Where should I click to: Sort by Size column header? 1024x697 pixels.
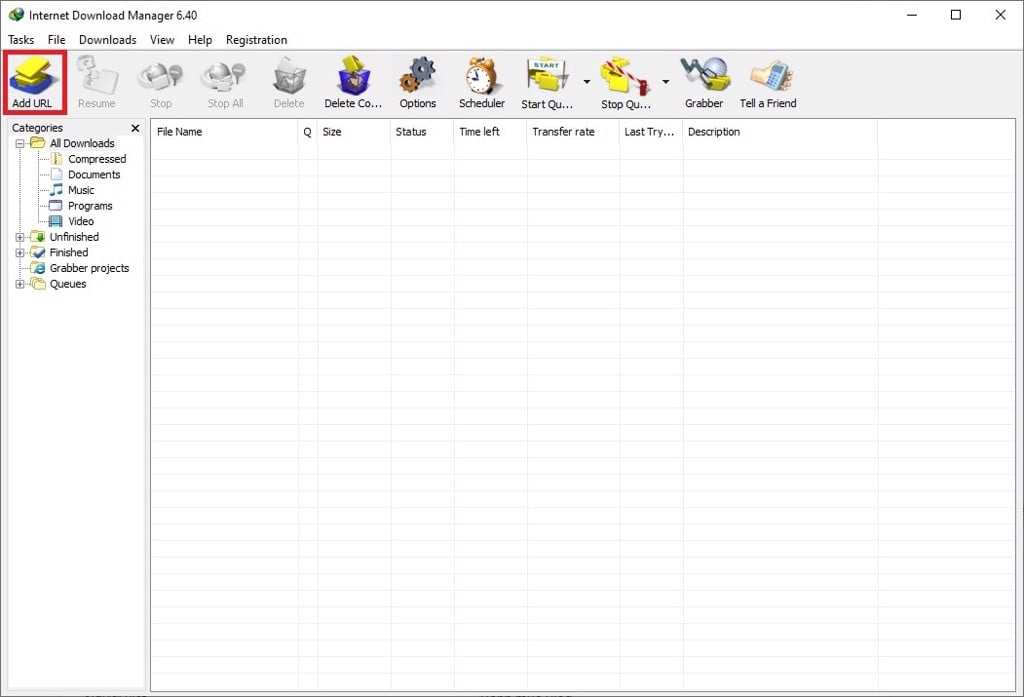point(354,132)
